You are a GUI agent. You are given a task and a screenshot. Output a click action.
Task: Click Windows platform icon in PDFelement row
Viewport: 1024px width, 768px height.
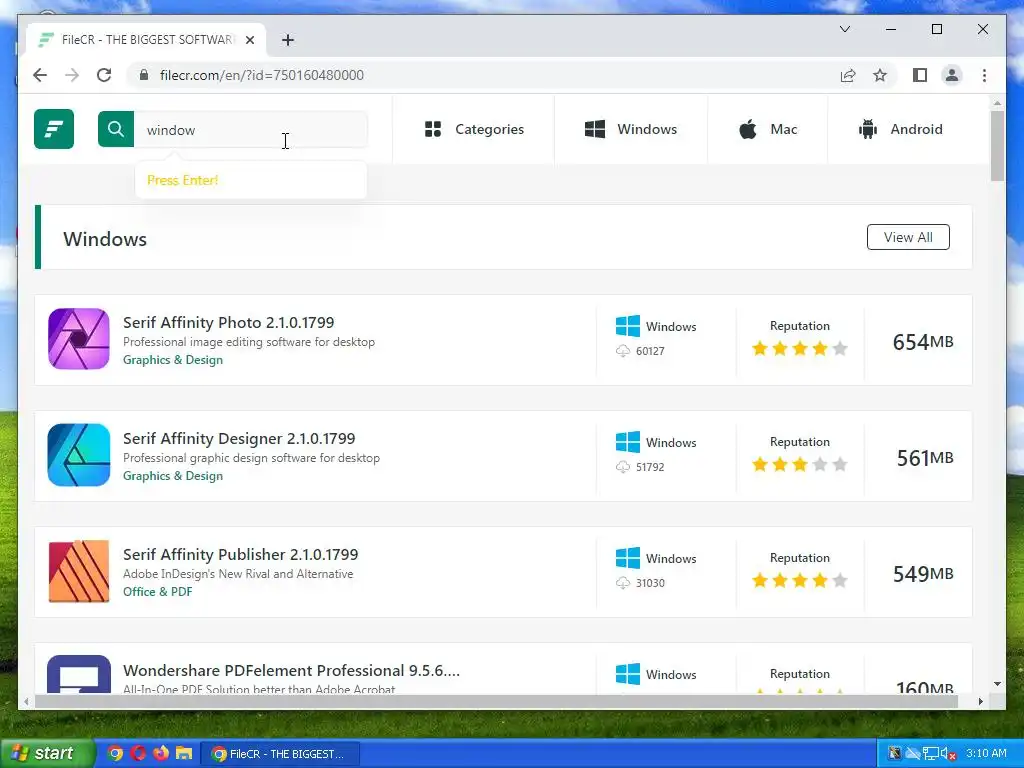628,674
